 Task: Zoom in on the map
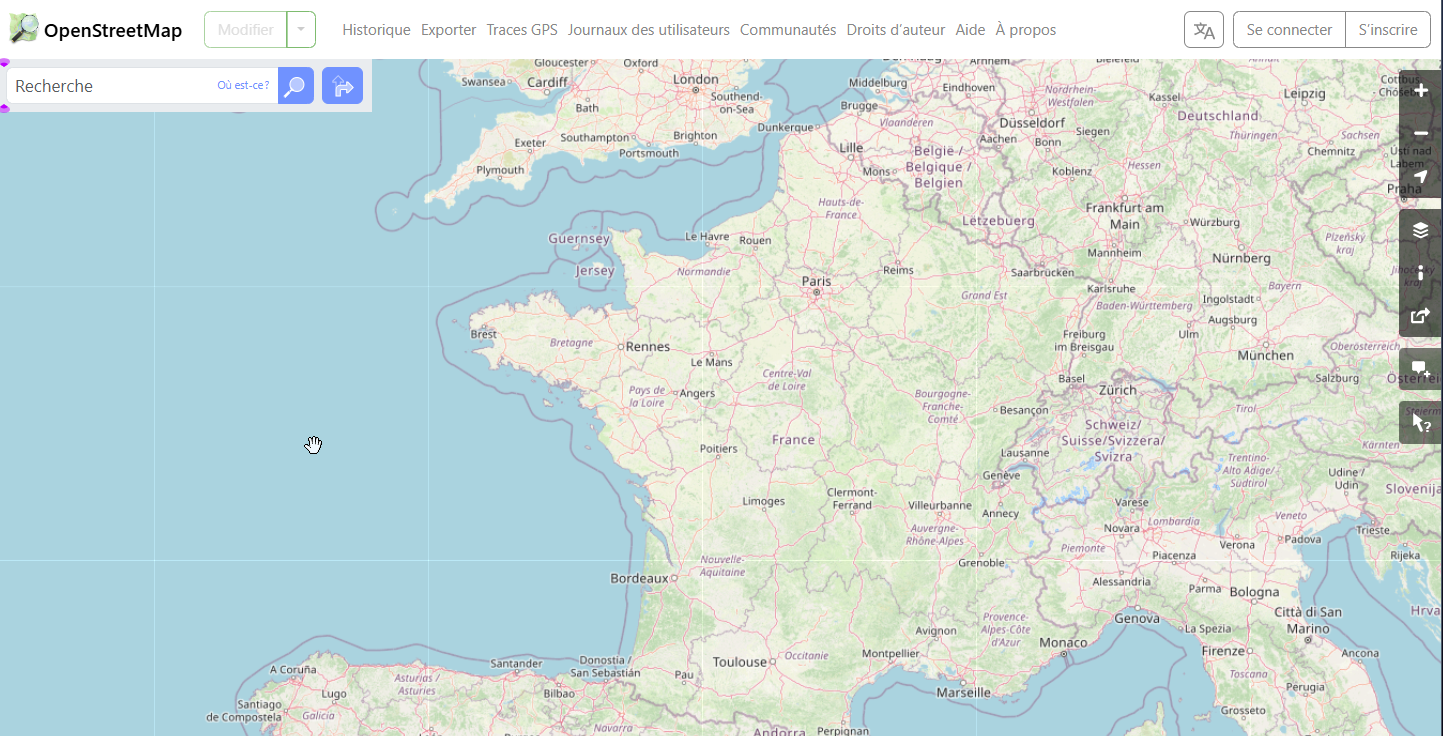1420,90
